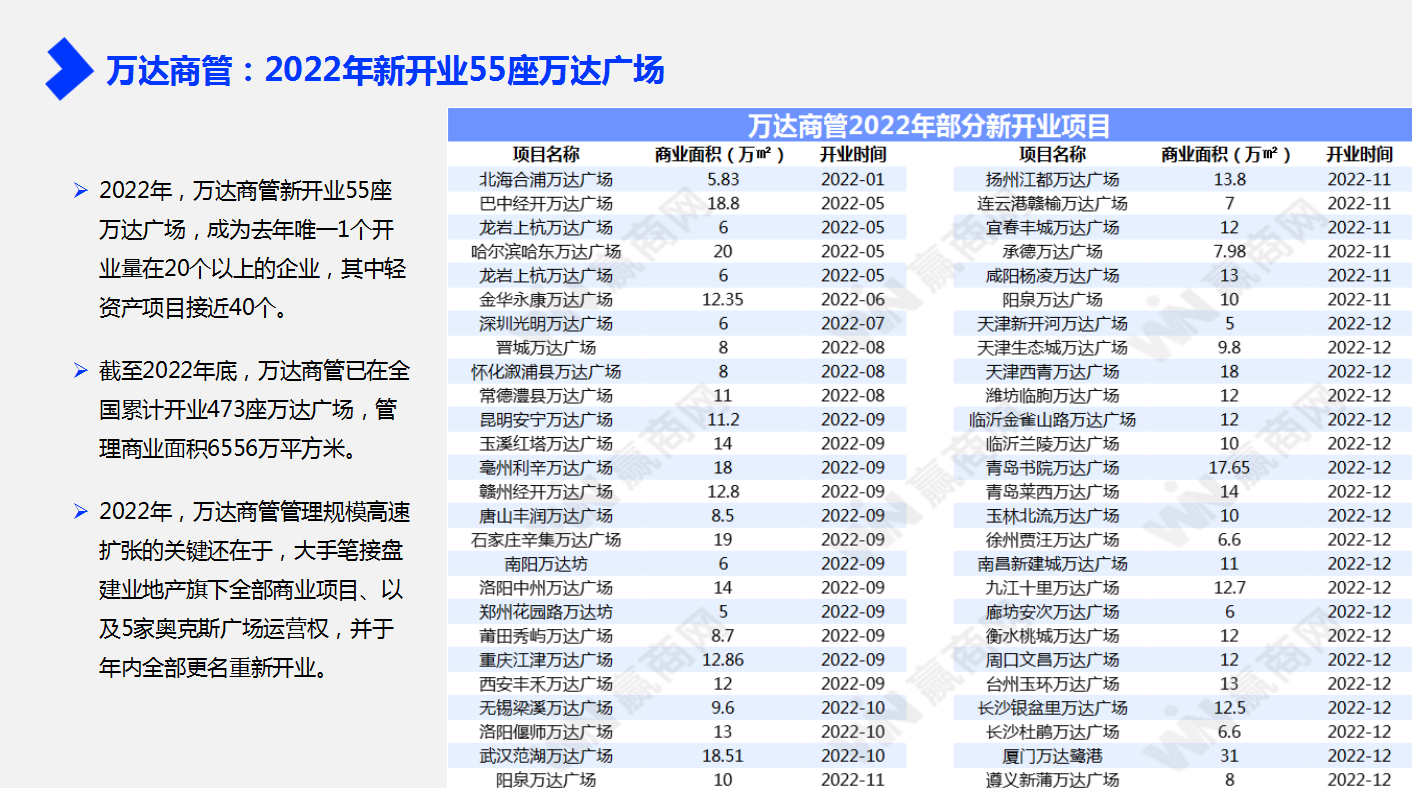Screen dimensions: 1412x788
Task: Select 玉溪红塔万达广场
Action: tap(546, 444)
